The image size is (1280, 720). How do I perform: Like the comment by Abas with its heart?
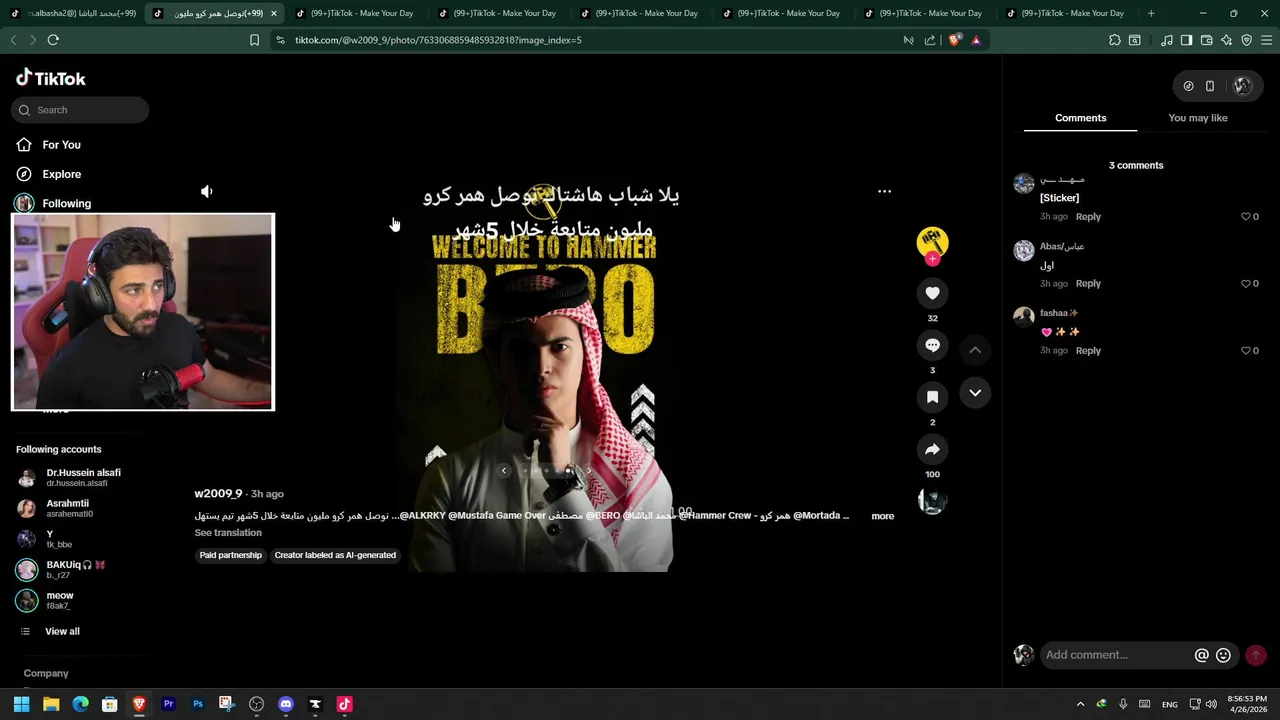[1246, 284]
